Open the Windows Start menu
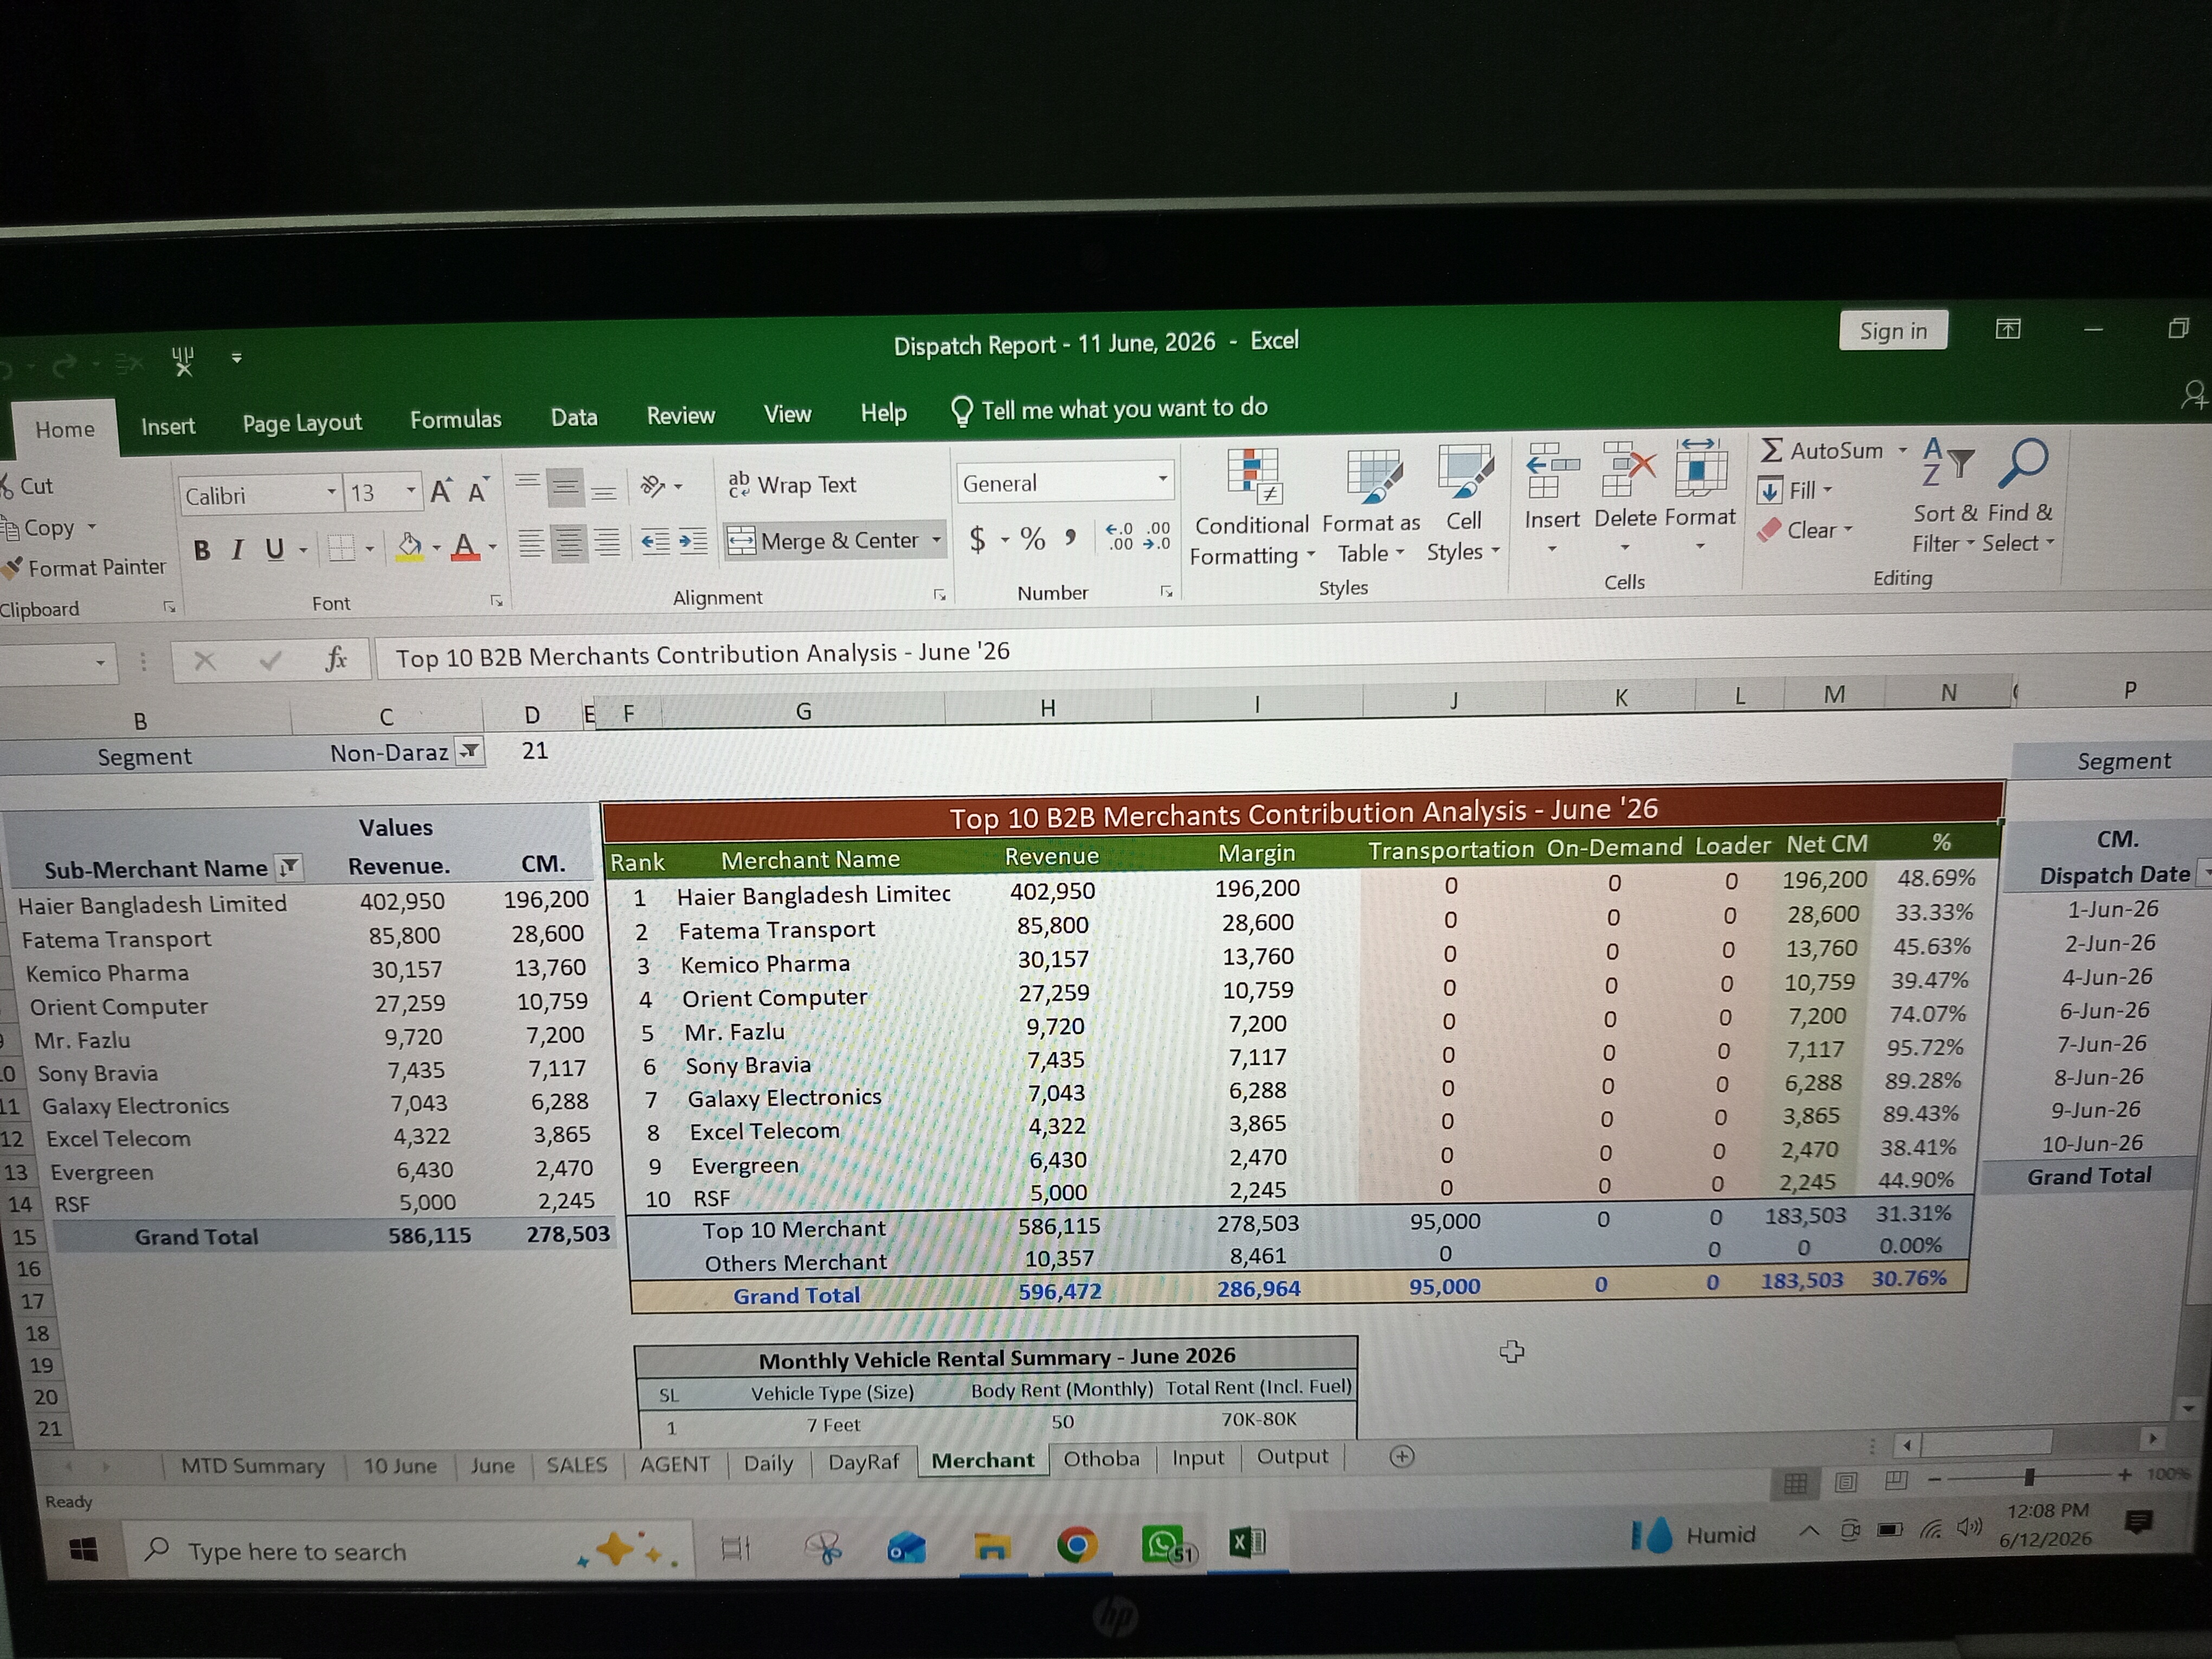2212x1659 pixels. click(x=83, y=1551)
